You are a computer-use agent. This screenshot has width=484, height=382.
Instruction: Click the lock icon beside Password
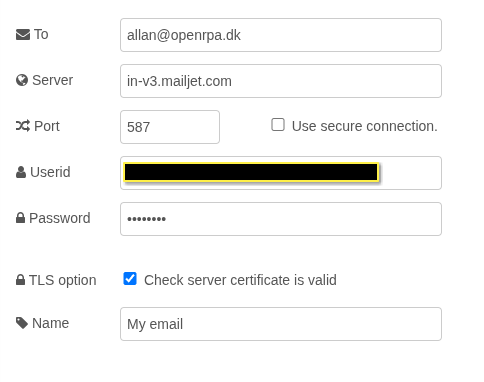click(x=20, y=218)
